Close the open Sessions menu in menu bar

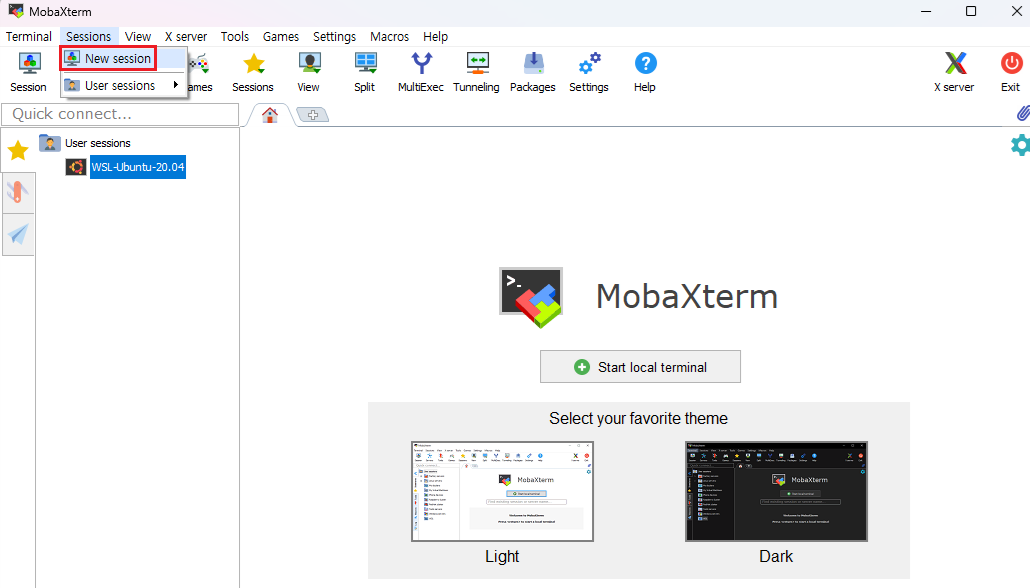pyautogui.click(x=89, y=37)
